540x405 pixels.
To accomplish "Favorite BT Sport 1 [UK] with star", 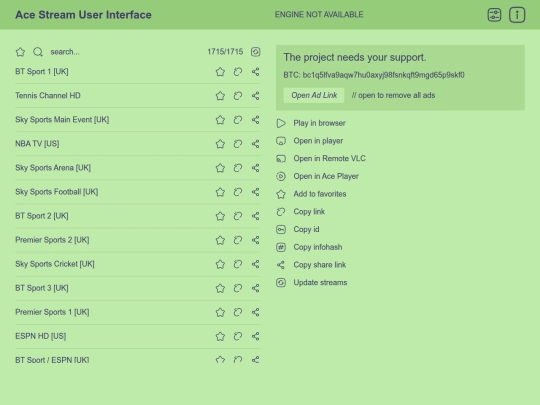I will pyautogui.click(x=220, y=72).
